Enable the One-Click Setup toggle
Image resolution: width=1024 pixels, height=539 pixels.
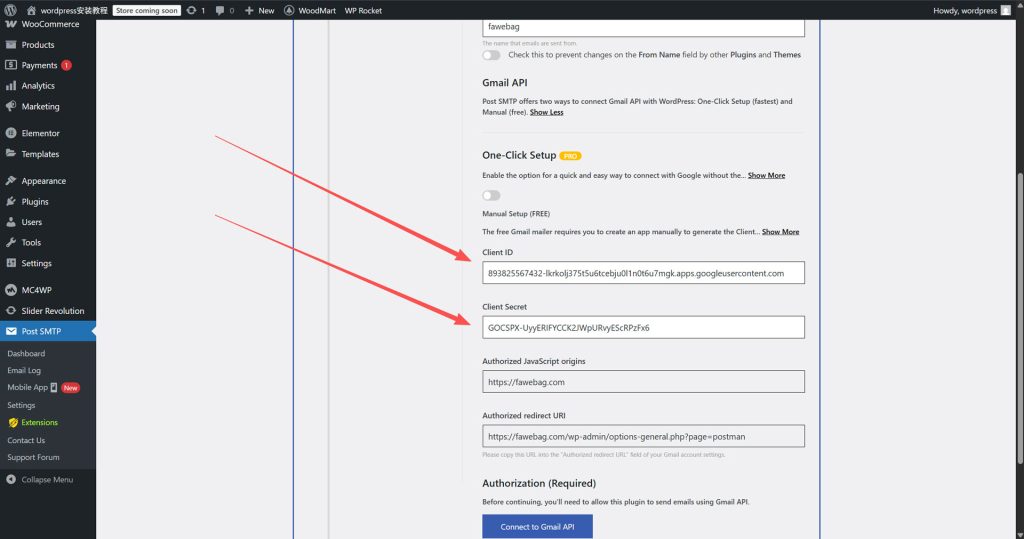tap(491, 195)
